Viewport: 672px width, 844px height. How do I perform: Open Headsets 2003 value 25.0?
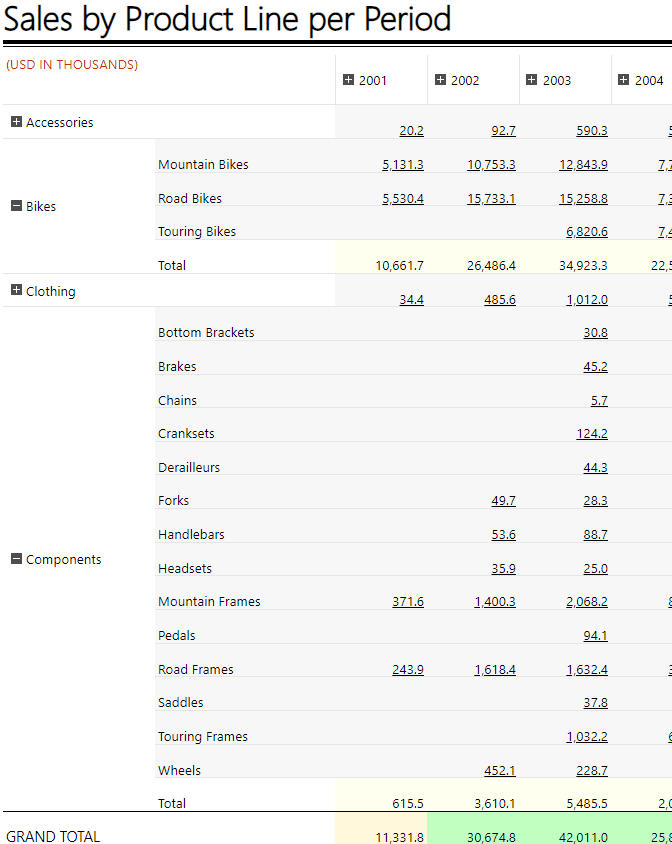(596, 568)
